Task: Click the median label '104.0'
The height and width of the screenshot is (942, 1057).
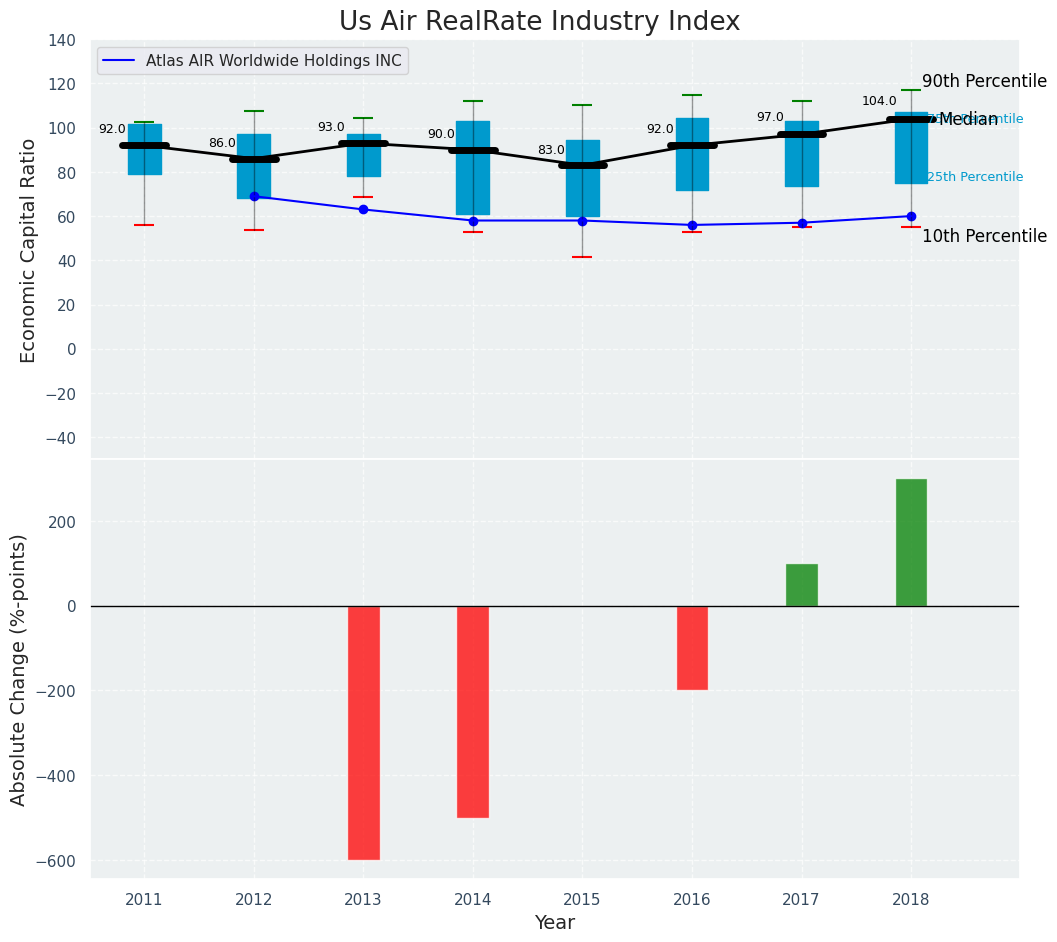Action: 879,101
